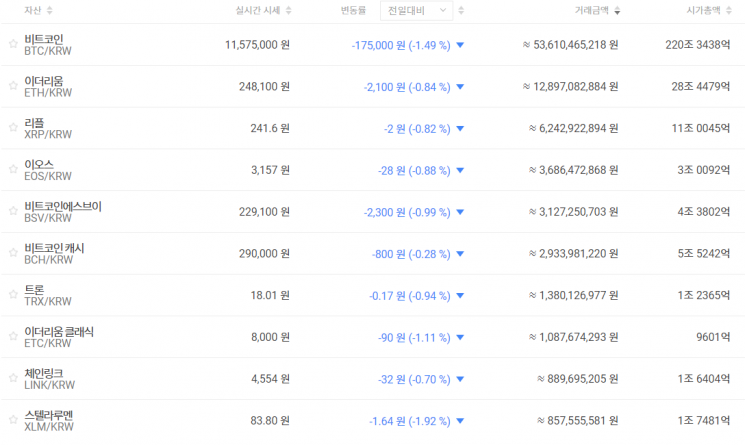Viewport: 745px width, 445px height.
Task: Favorite the 이더리움 ETH/KRW star
Action: click(13, 85)
